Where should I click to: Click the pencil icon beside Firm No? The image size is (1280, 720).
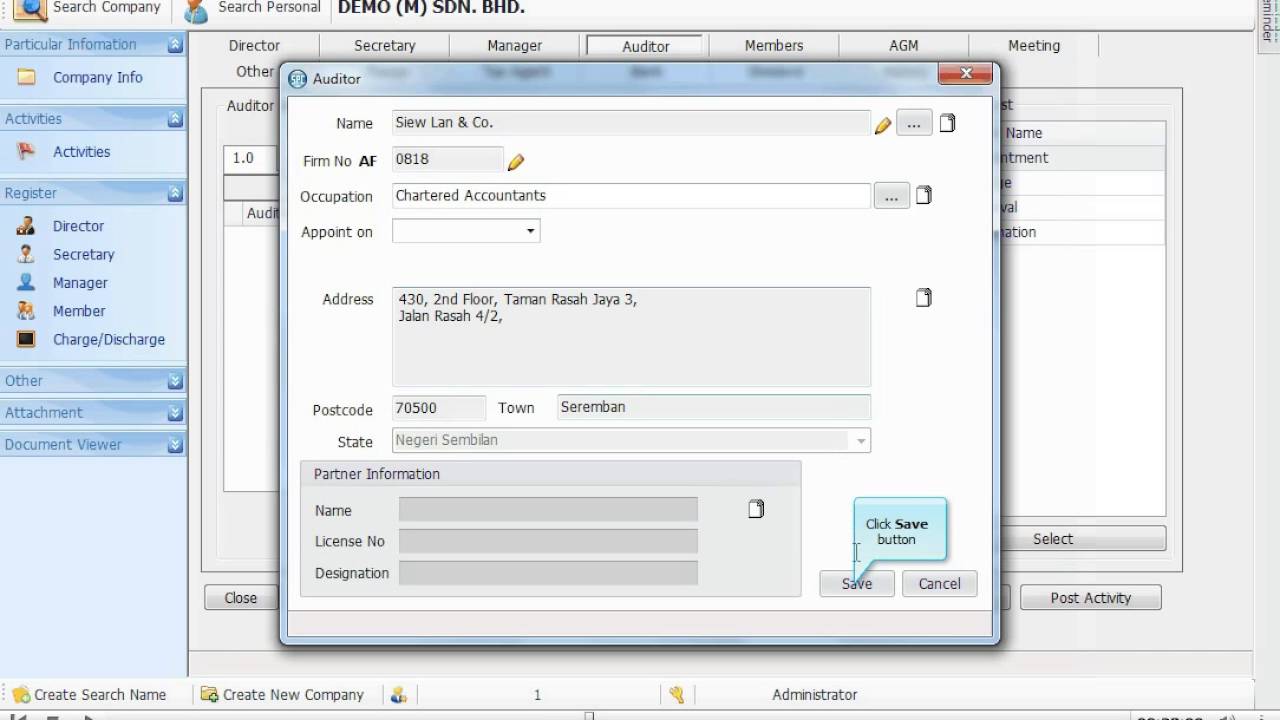[516, 161]
